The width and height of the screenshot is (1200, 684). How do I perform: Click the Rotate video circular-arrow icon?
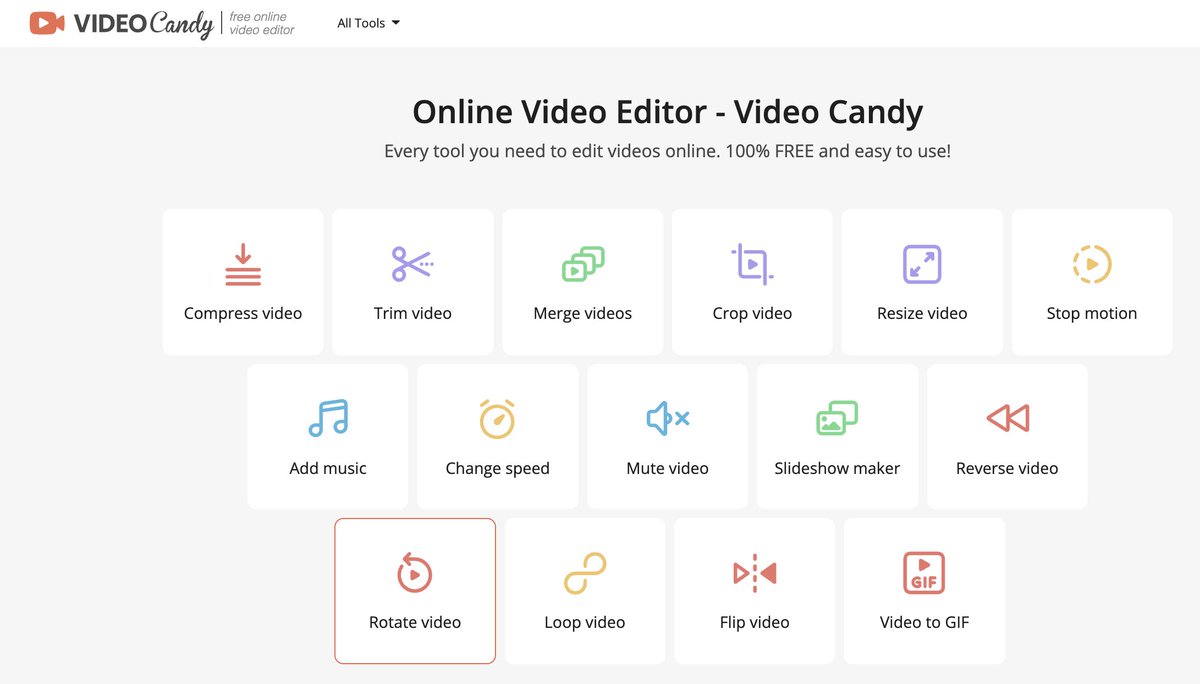pos(414,573)
